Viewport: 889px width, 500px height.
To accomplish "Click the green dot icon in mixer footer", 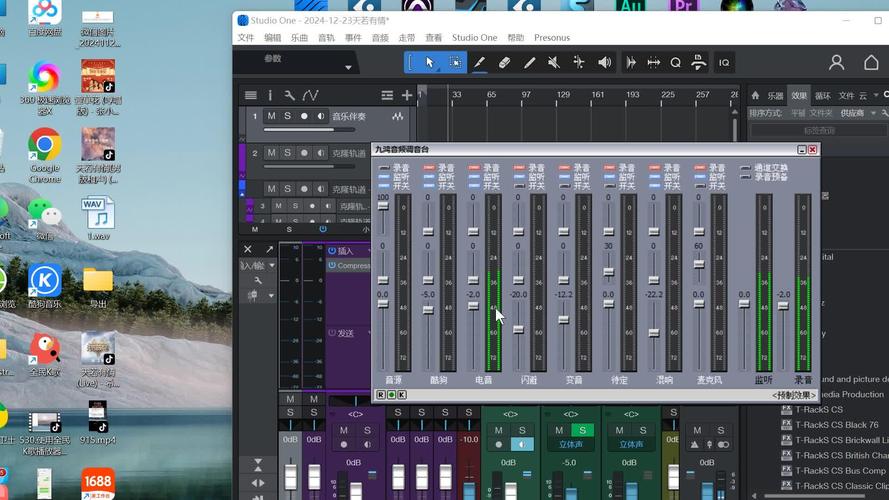I will point(391,395).
